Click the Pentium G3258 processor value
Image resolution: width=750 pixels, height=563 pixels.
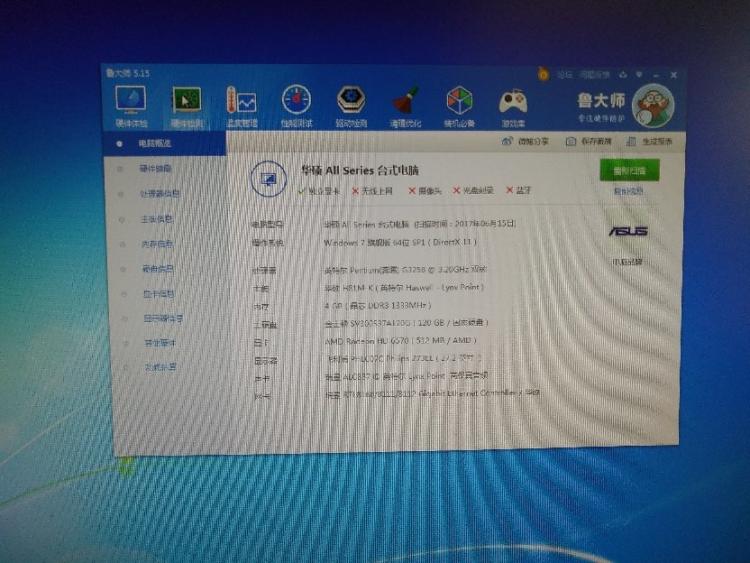[405, 270]
